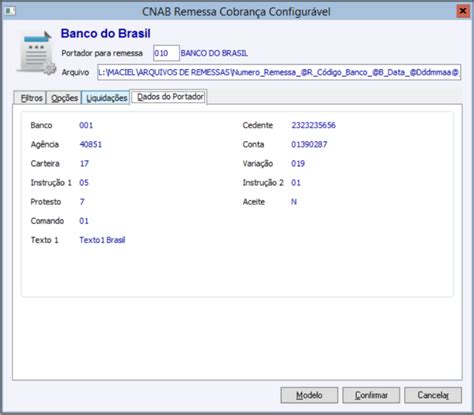Select the Aceite value N
The image size is (474, 415).
point(294,202)
